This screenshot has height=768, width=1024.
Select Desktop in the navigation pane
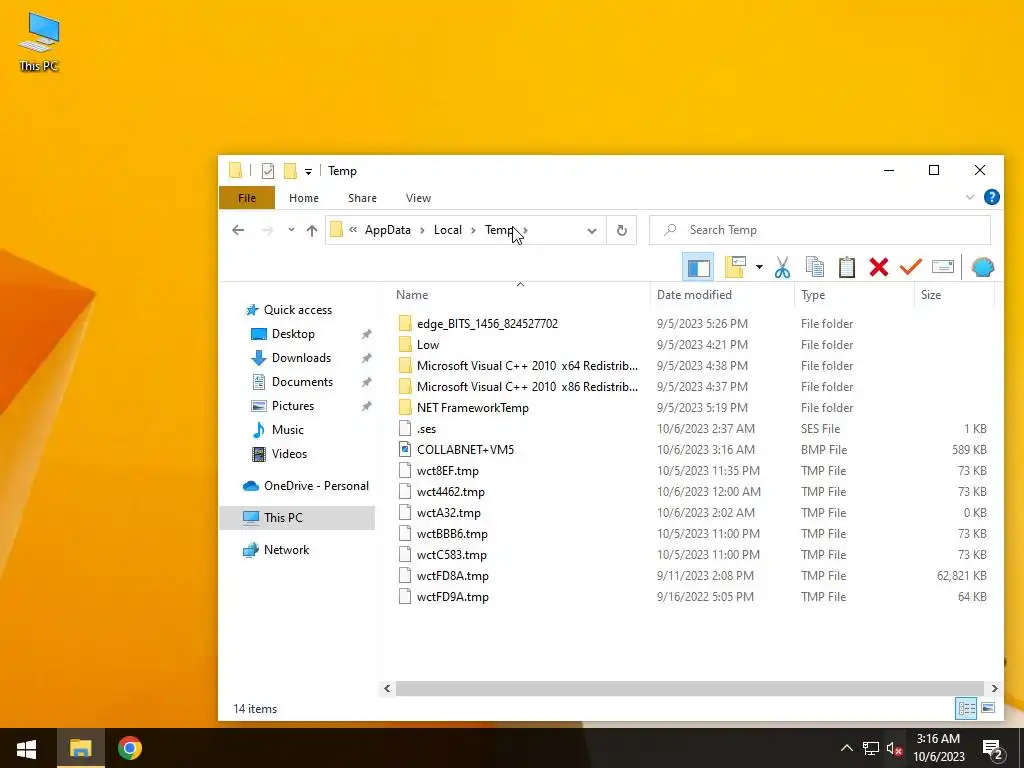click(x=293, y=334)
